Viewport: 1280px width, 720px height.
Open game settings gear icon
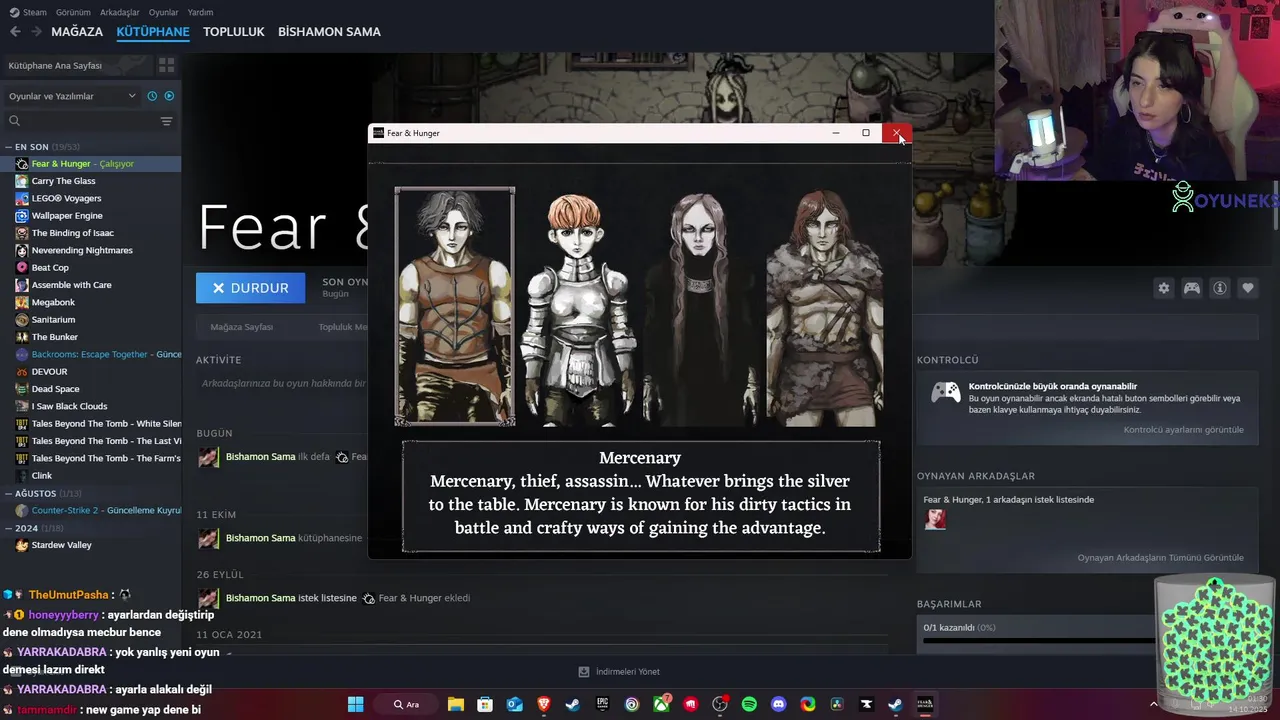click(x=1164, y=288)
